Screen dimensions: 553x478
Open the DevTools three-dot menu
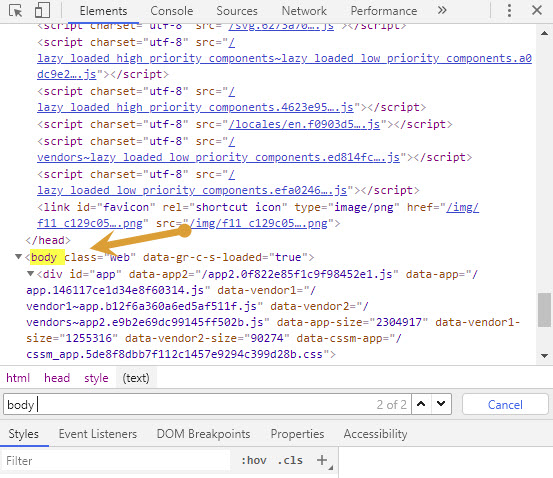click(509, 11)
